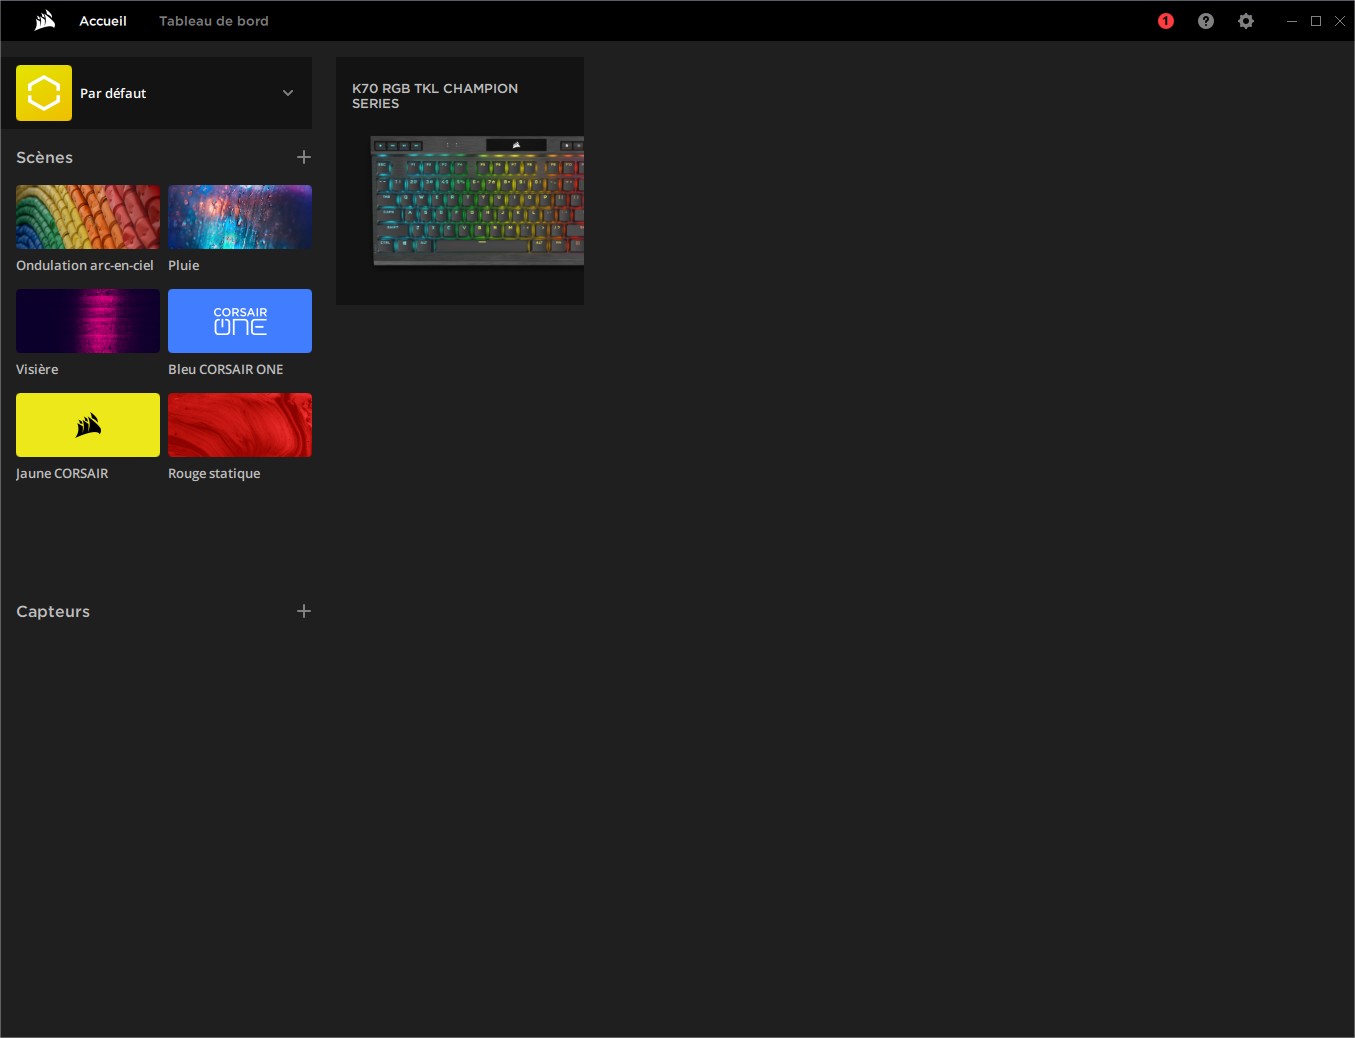Image resolution: width=1355 pixels, height=1038 pixels.
Task: Select the Ondulation arc-en-ciel scene thumbnail
Action: coord(88,217)
